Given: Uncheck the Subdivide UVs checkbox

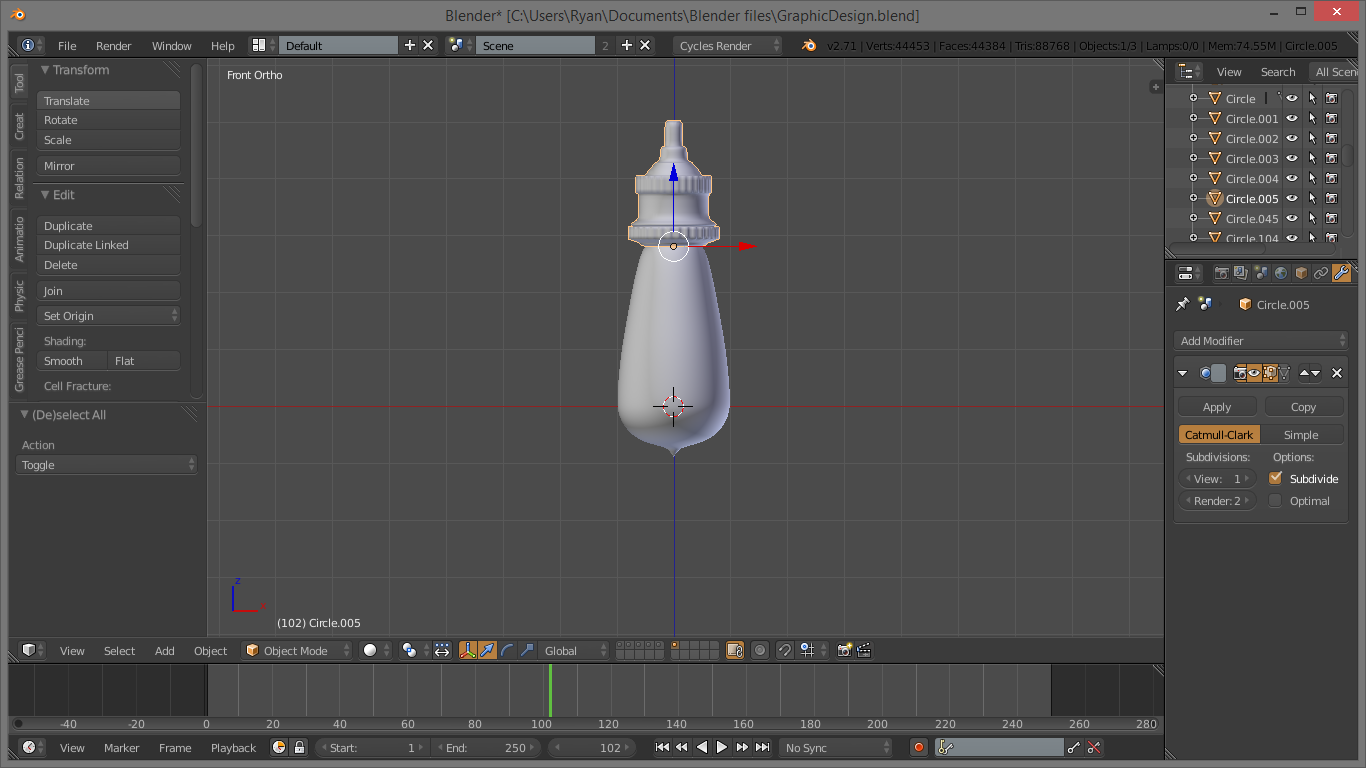Looking at the screenshot, I should tap(1275, 478).
